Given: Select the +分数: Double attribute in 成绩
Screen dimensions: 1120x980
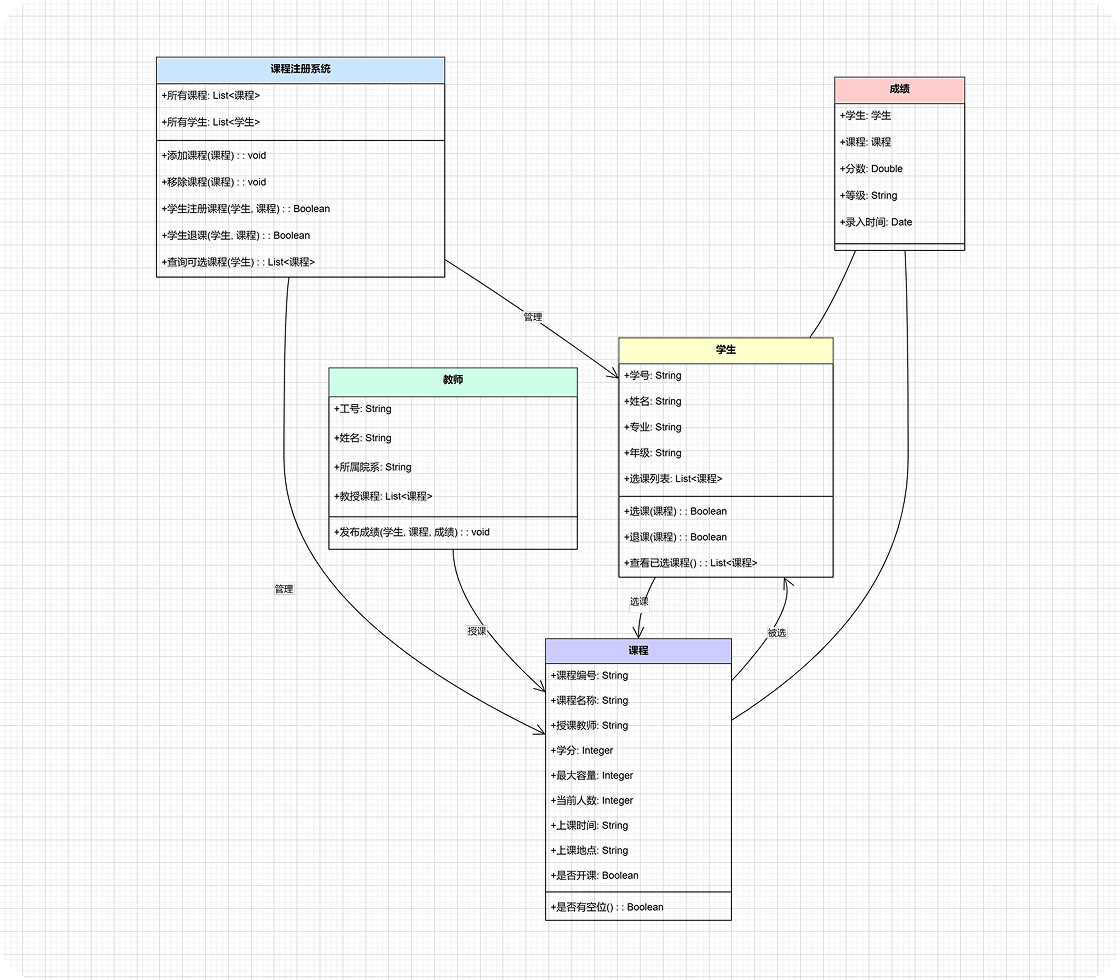Looking at the screenshot, I should point(866,169).
